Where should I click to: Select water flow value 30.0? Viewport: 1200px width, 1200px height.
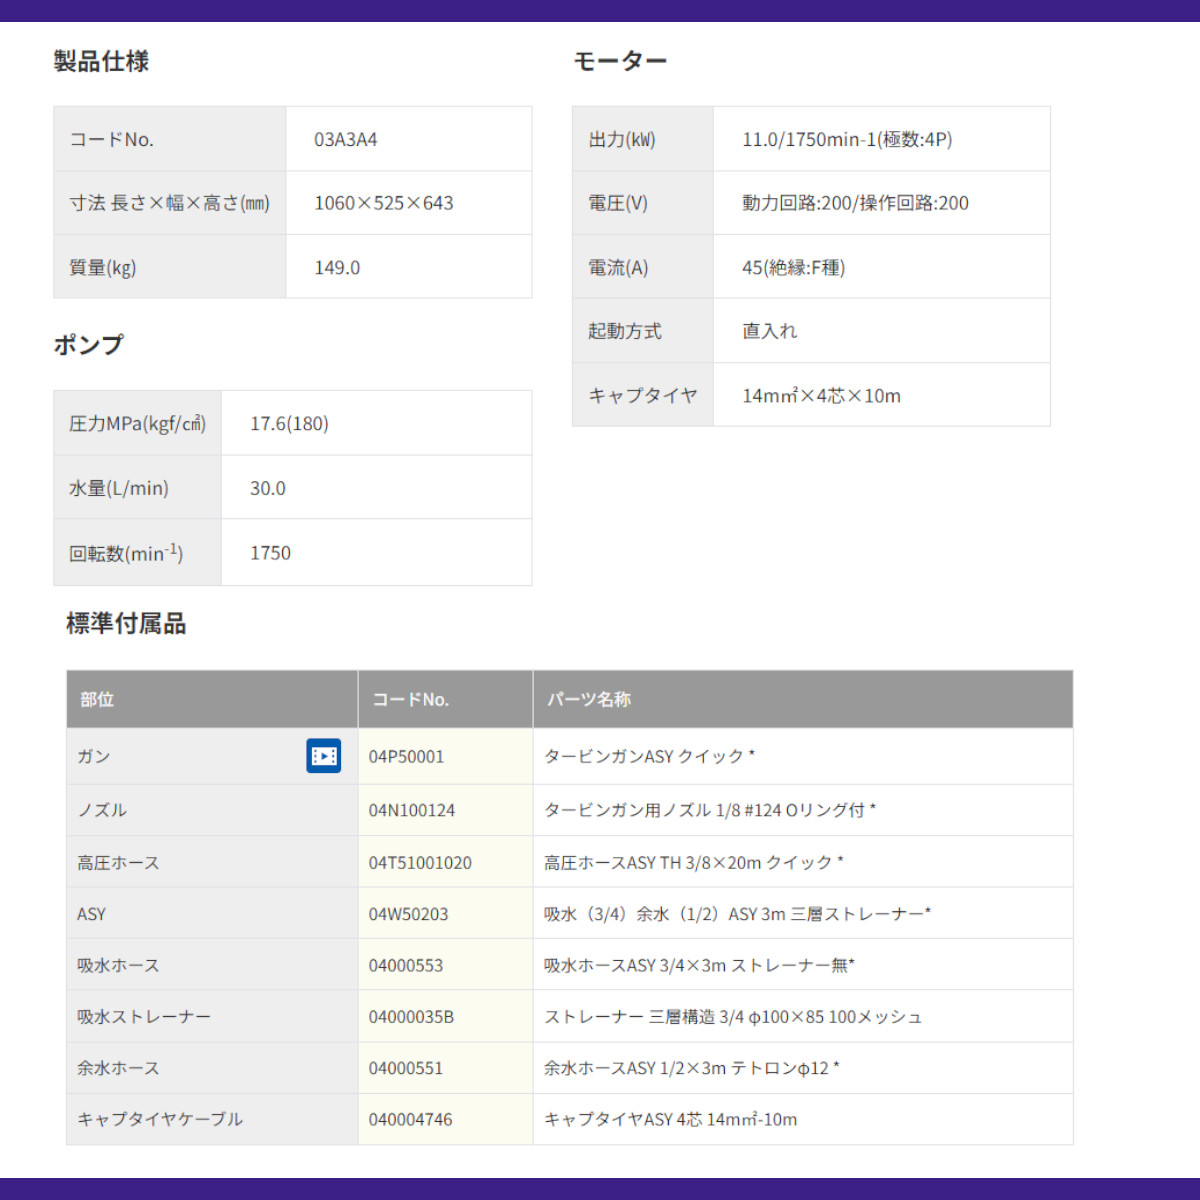coord(268,489)
